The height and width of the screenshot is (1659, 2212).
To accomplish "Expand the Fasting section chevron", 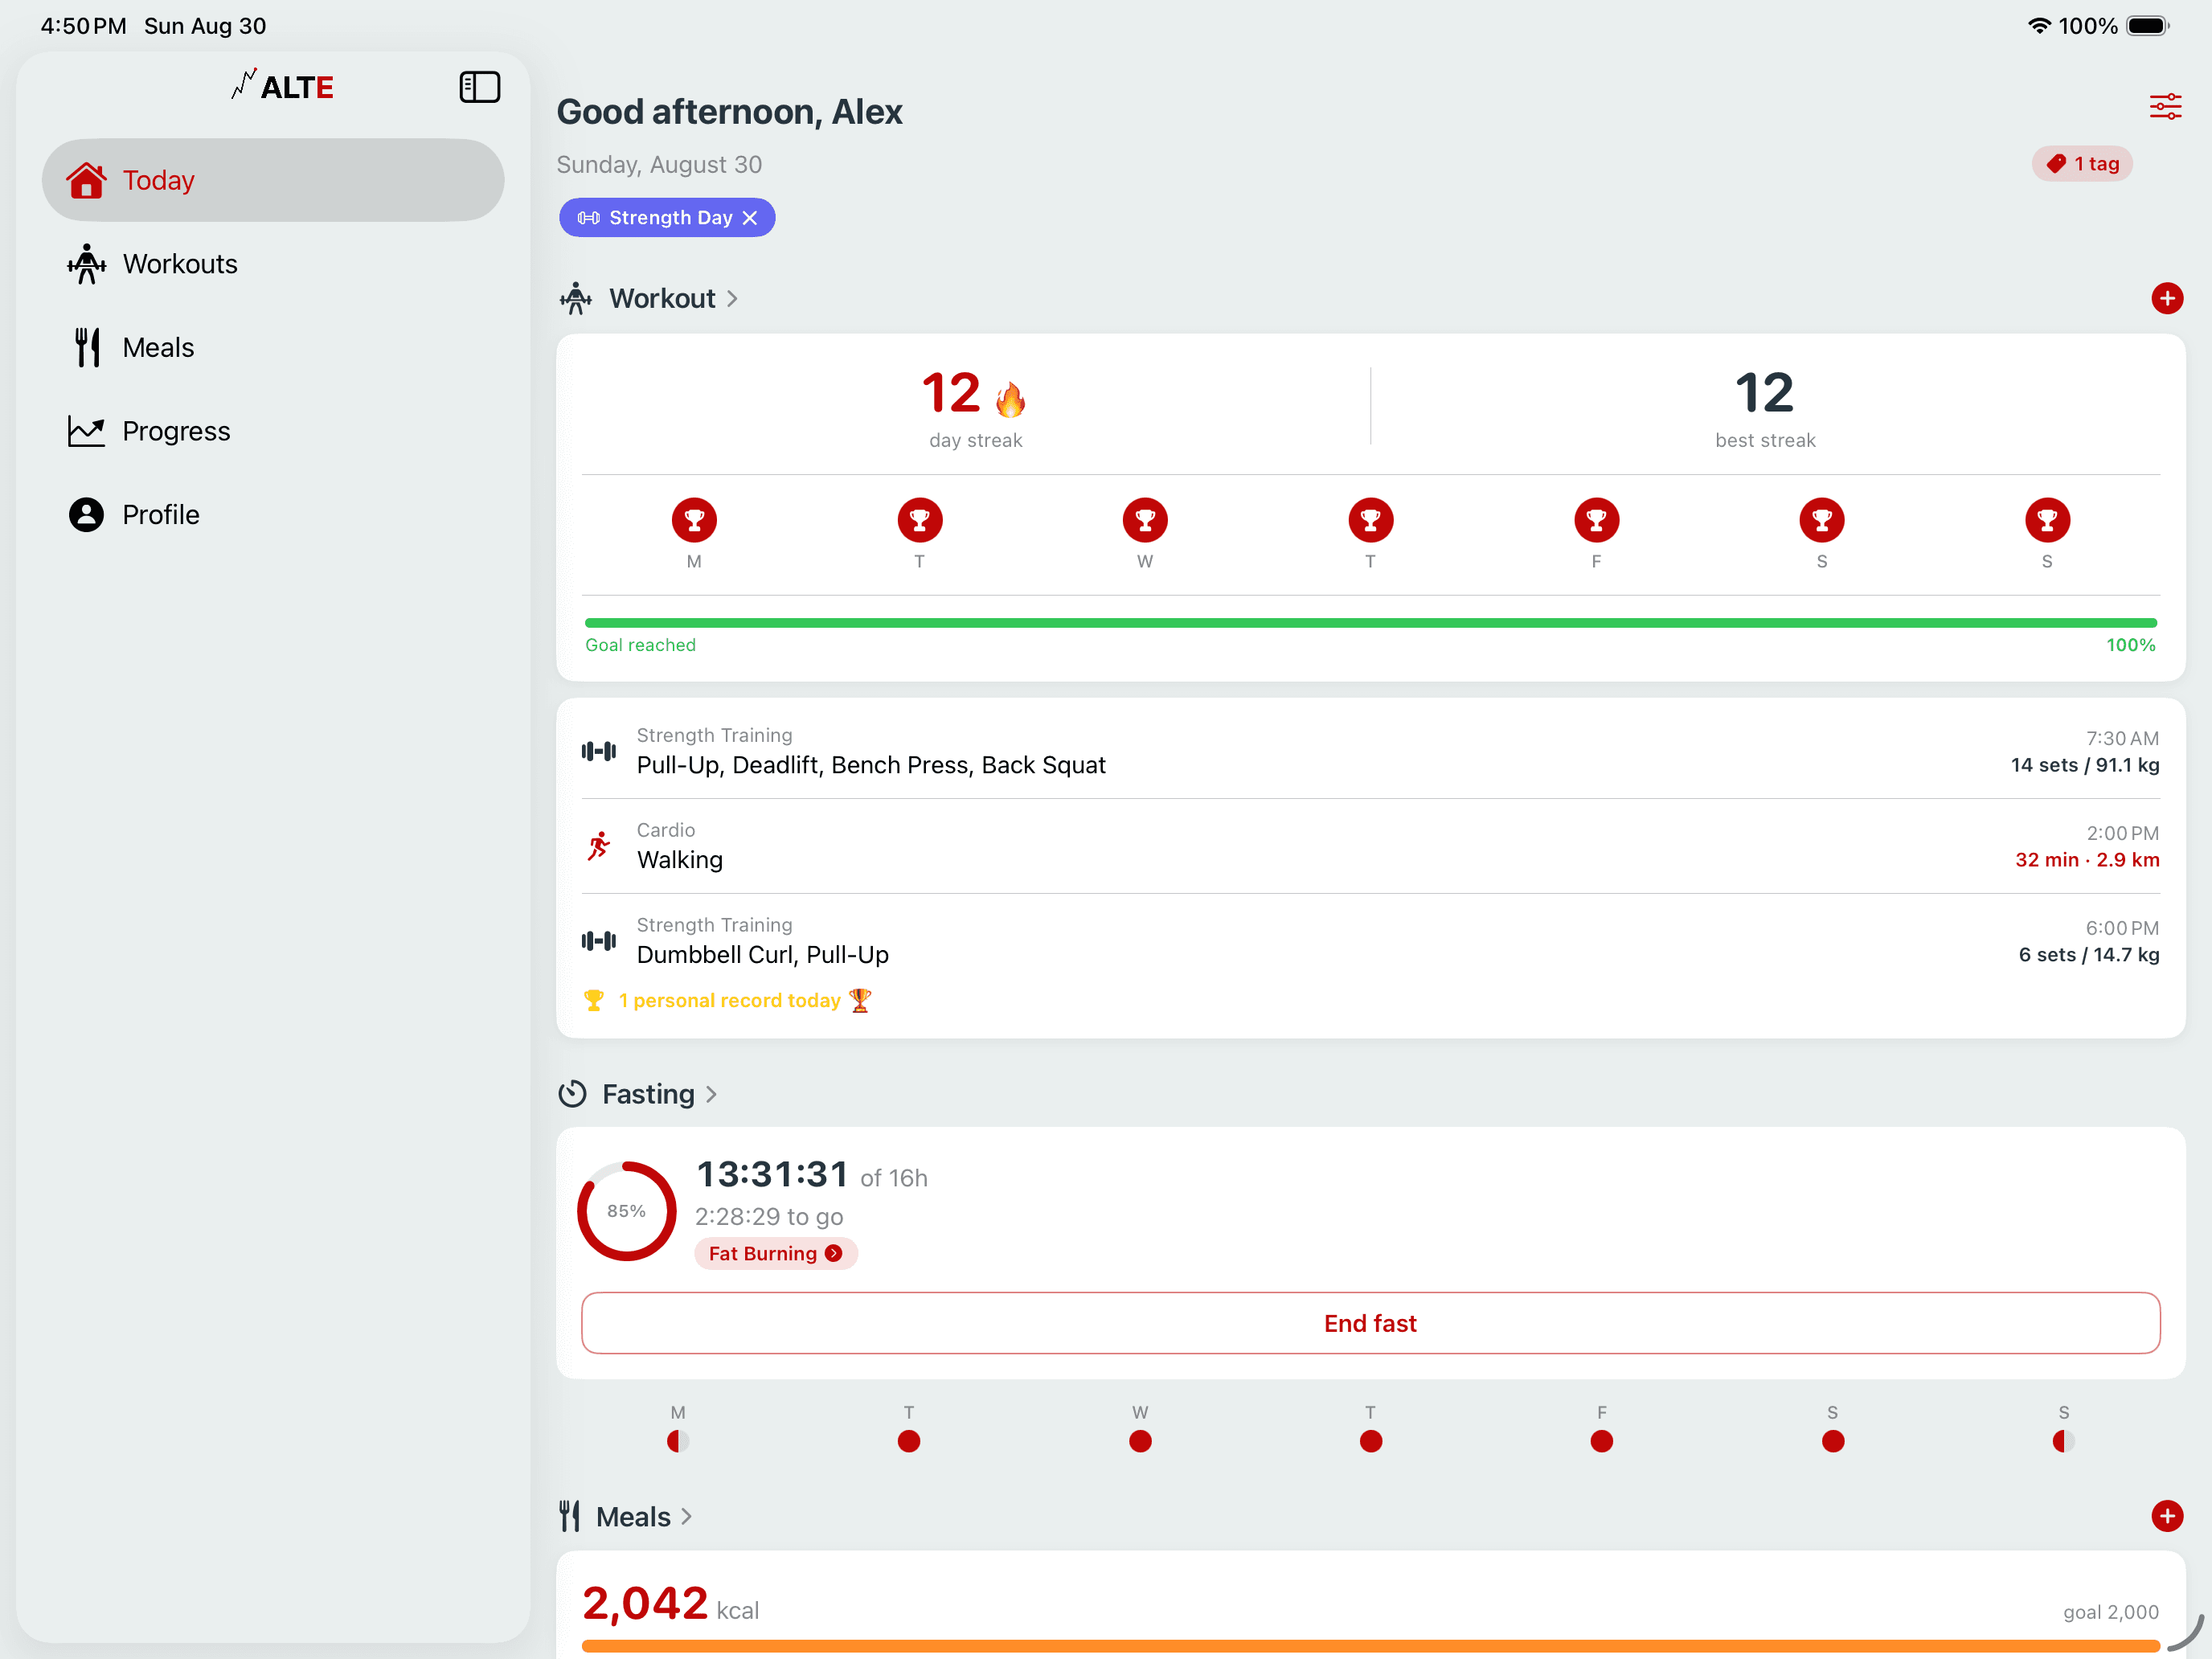I will tap(711, 1095).
